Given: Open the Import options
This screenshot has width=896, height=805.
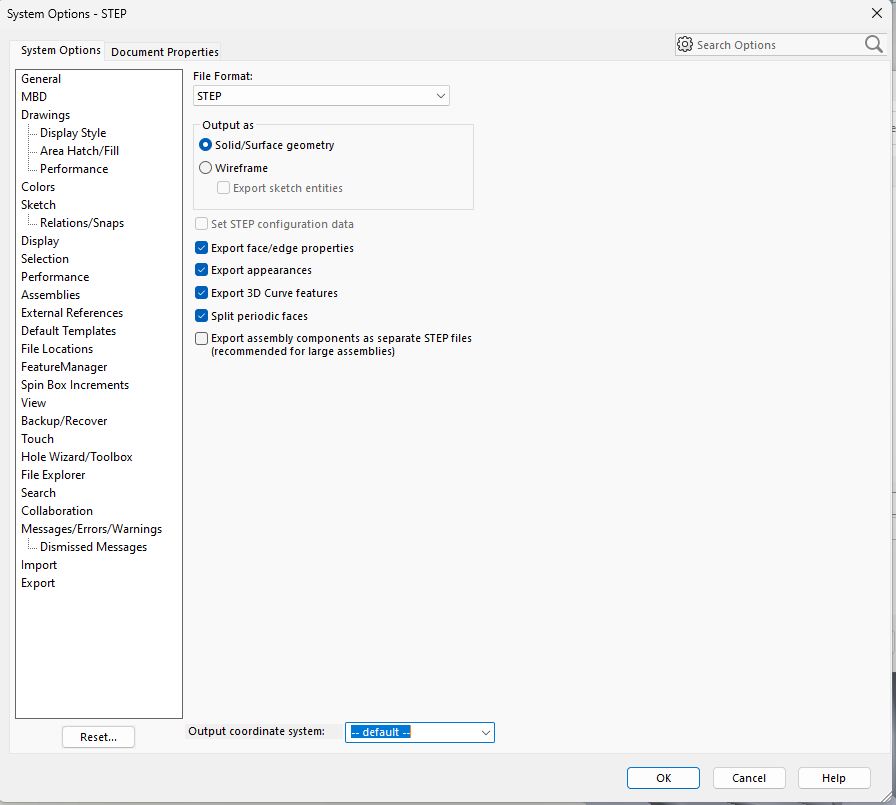Looking at the screenshot, I should 39,565.
